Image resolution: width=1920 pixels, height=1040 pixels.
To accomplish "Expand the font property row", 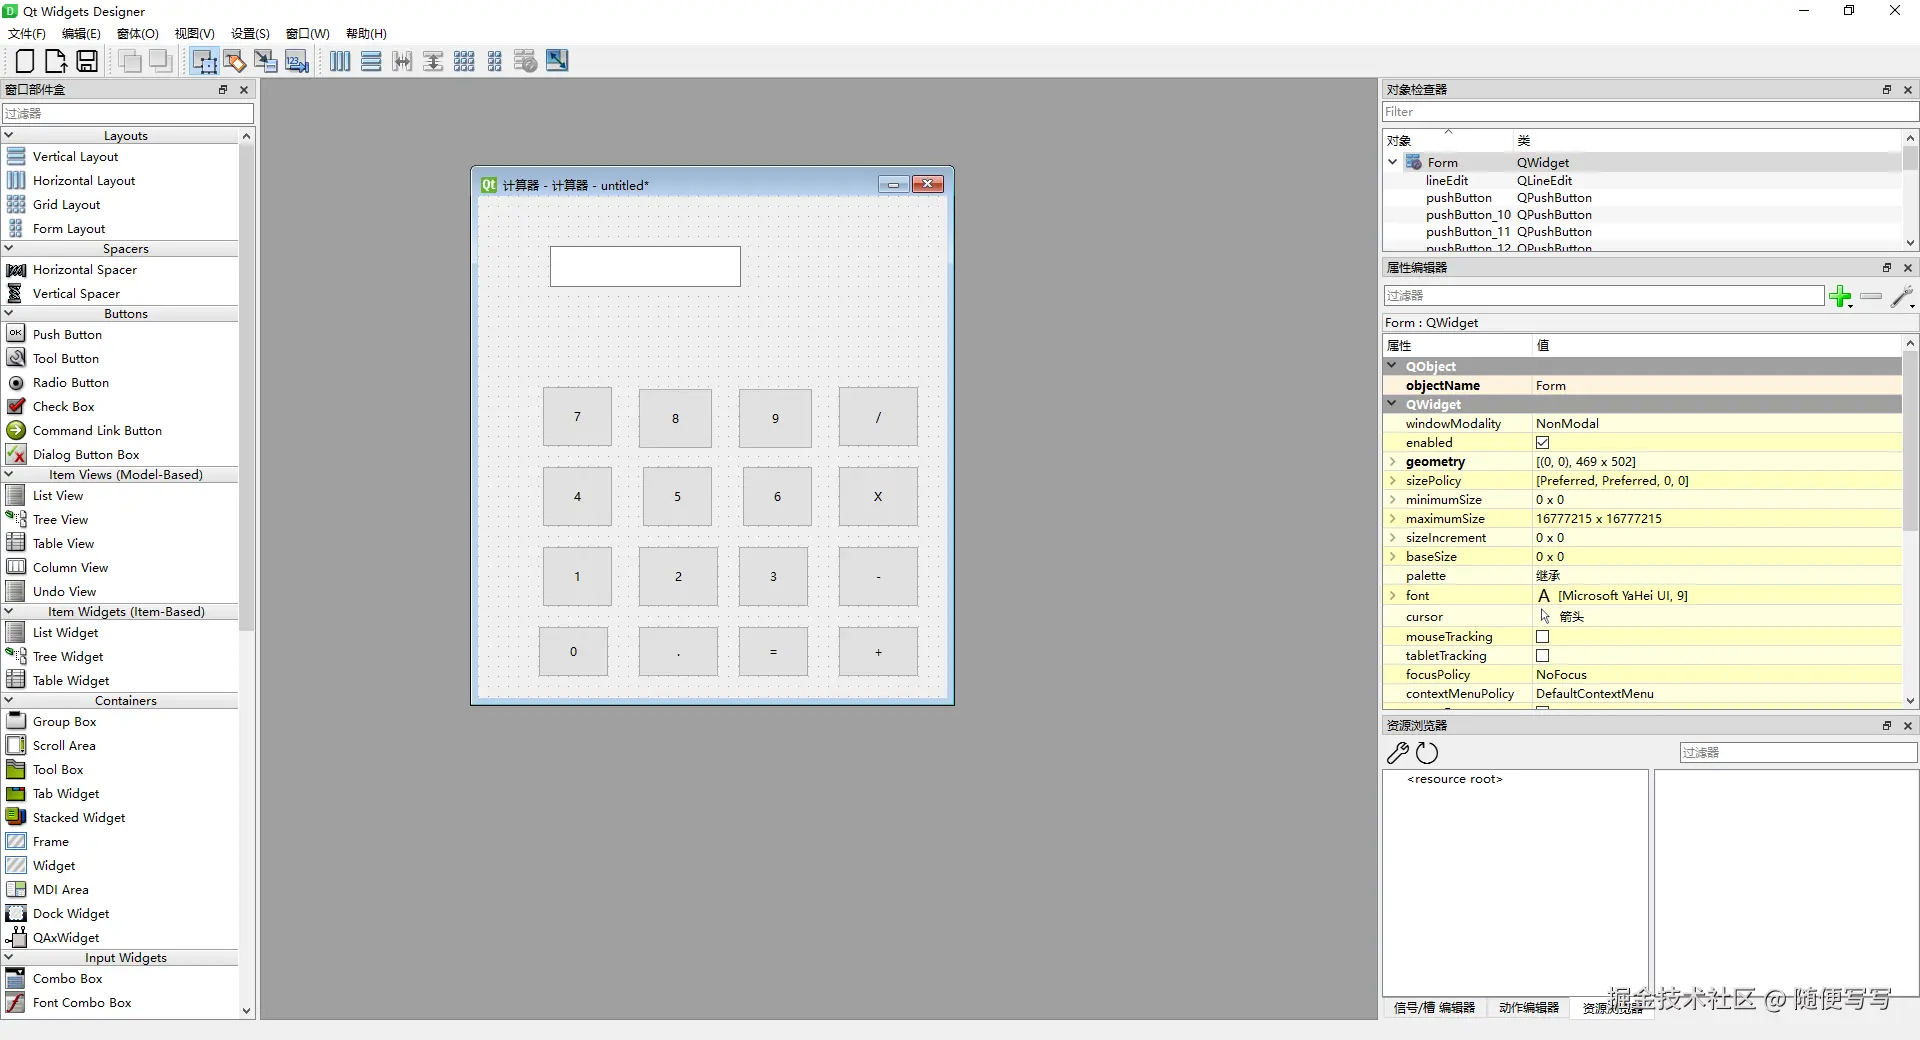I will tap(1392, 595).
